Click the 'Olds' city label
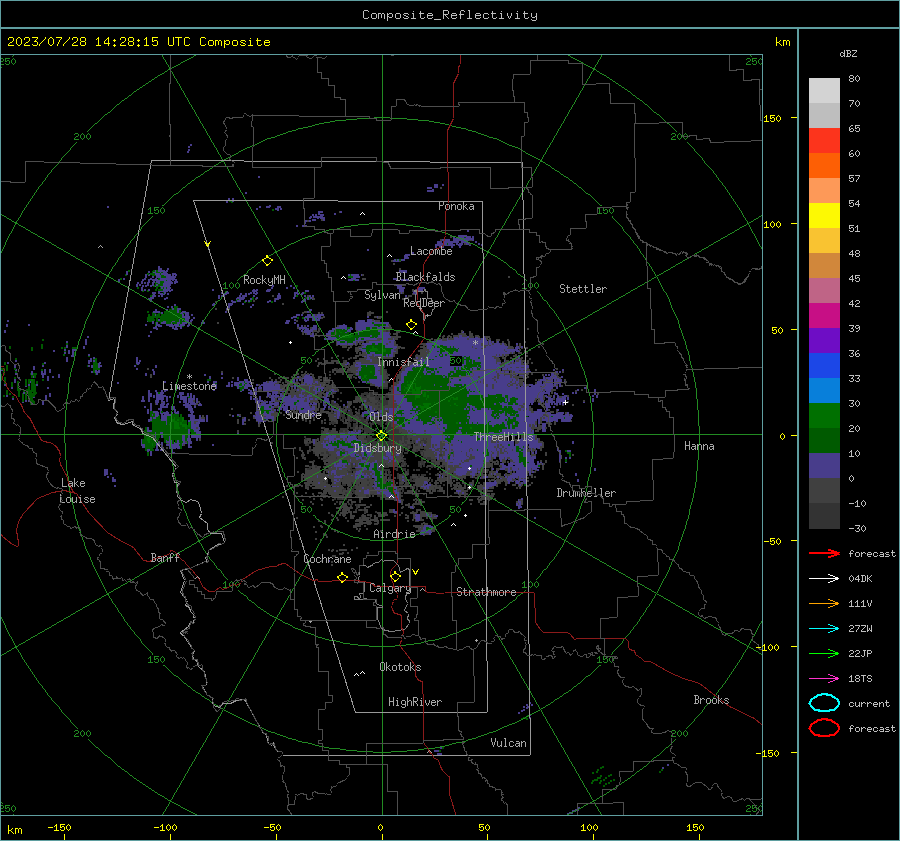900x841 pixels. (x=381, y=417)
